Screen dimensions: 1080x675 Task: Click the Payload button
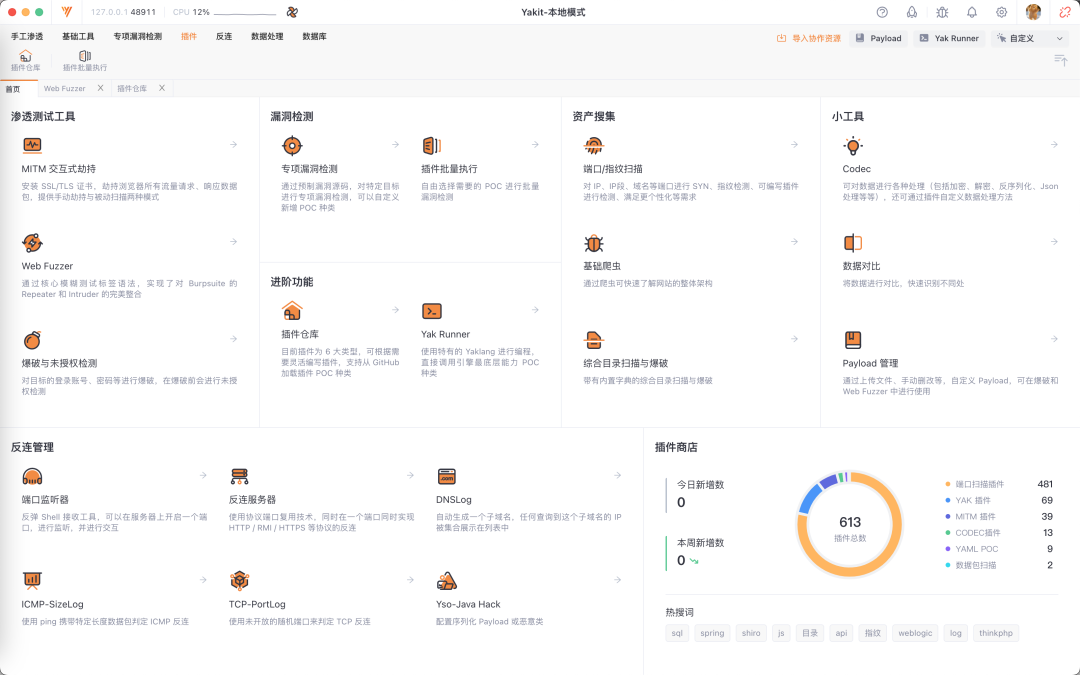coord(878,39)
